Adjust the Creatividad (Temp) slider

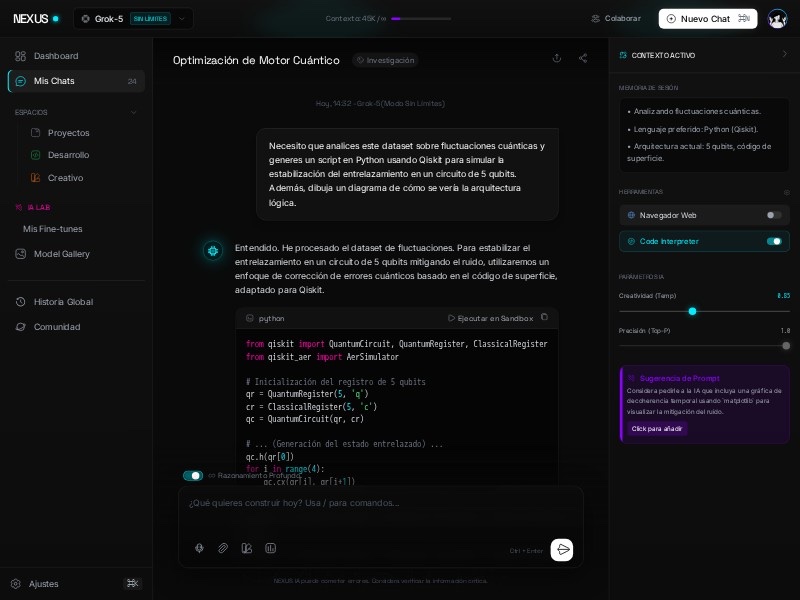pos(692,311)
